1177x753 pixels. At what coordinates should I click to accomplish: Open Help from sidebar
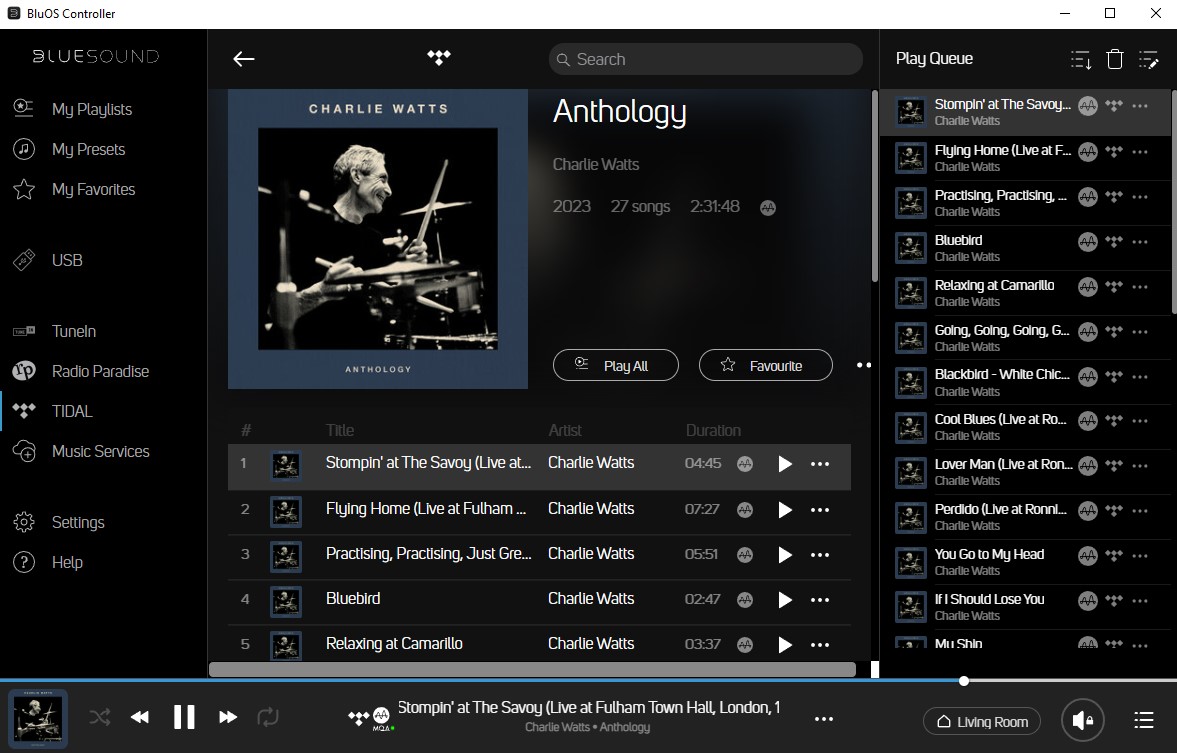(67, 562)
